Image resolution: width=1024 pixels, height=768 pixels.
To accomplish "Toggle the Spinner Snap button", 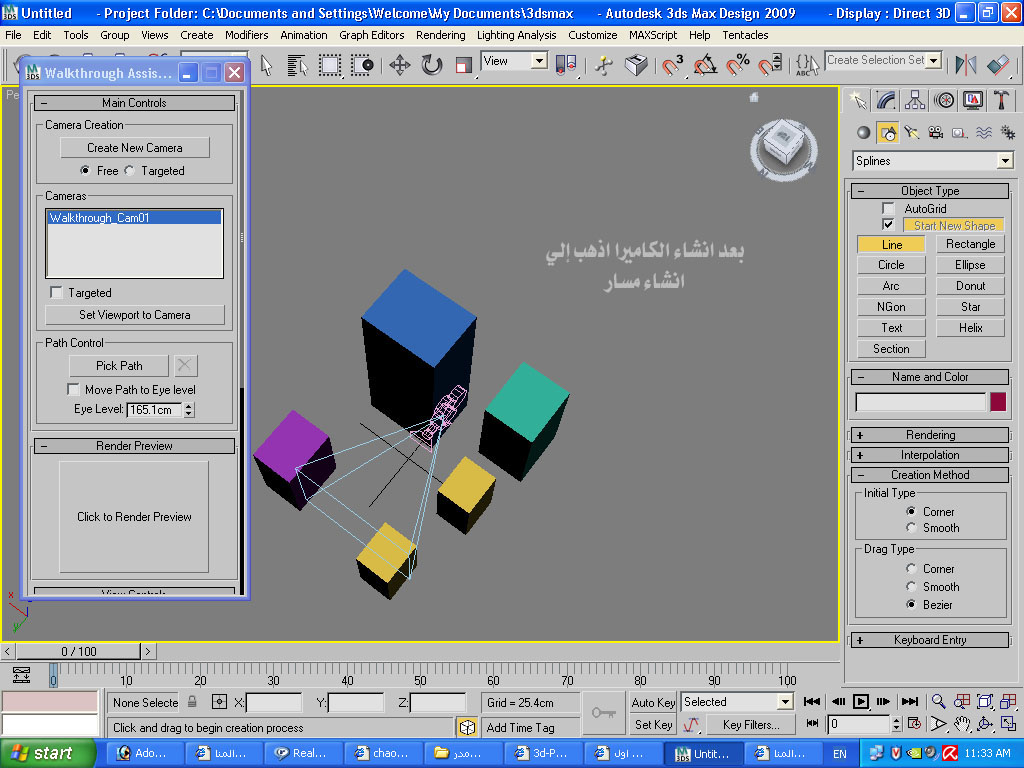I will [770, 65].
